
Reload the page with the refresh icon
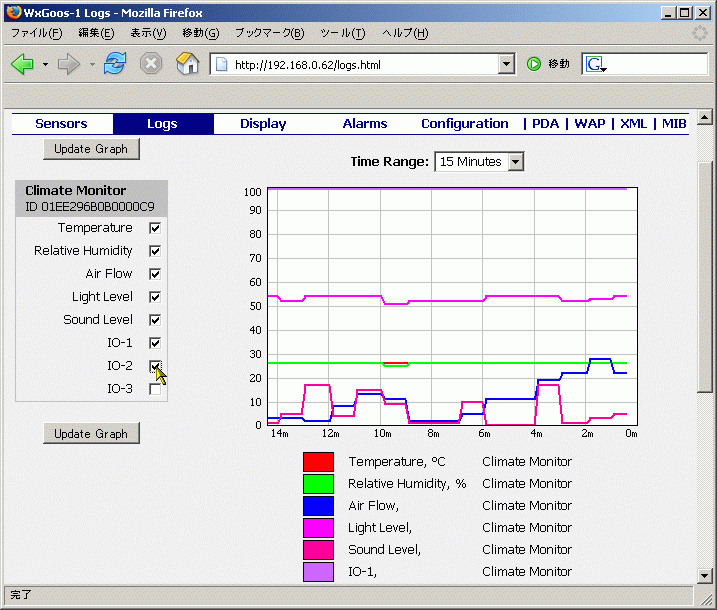[x=115, y=63]
